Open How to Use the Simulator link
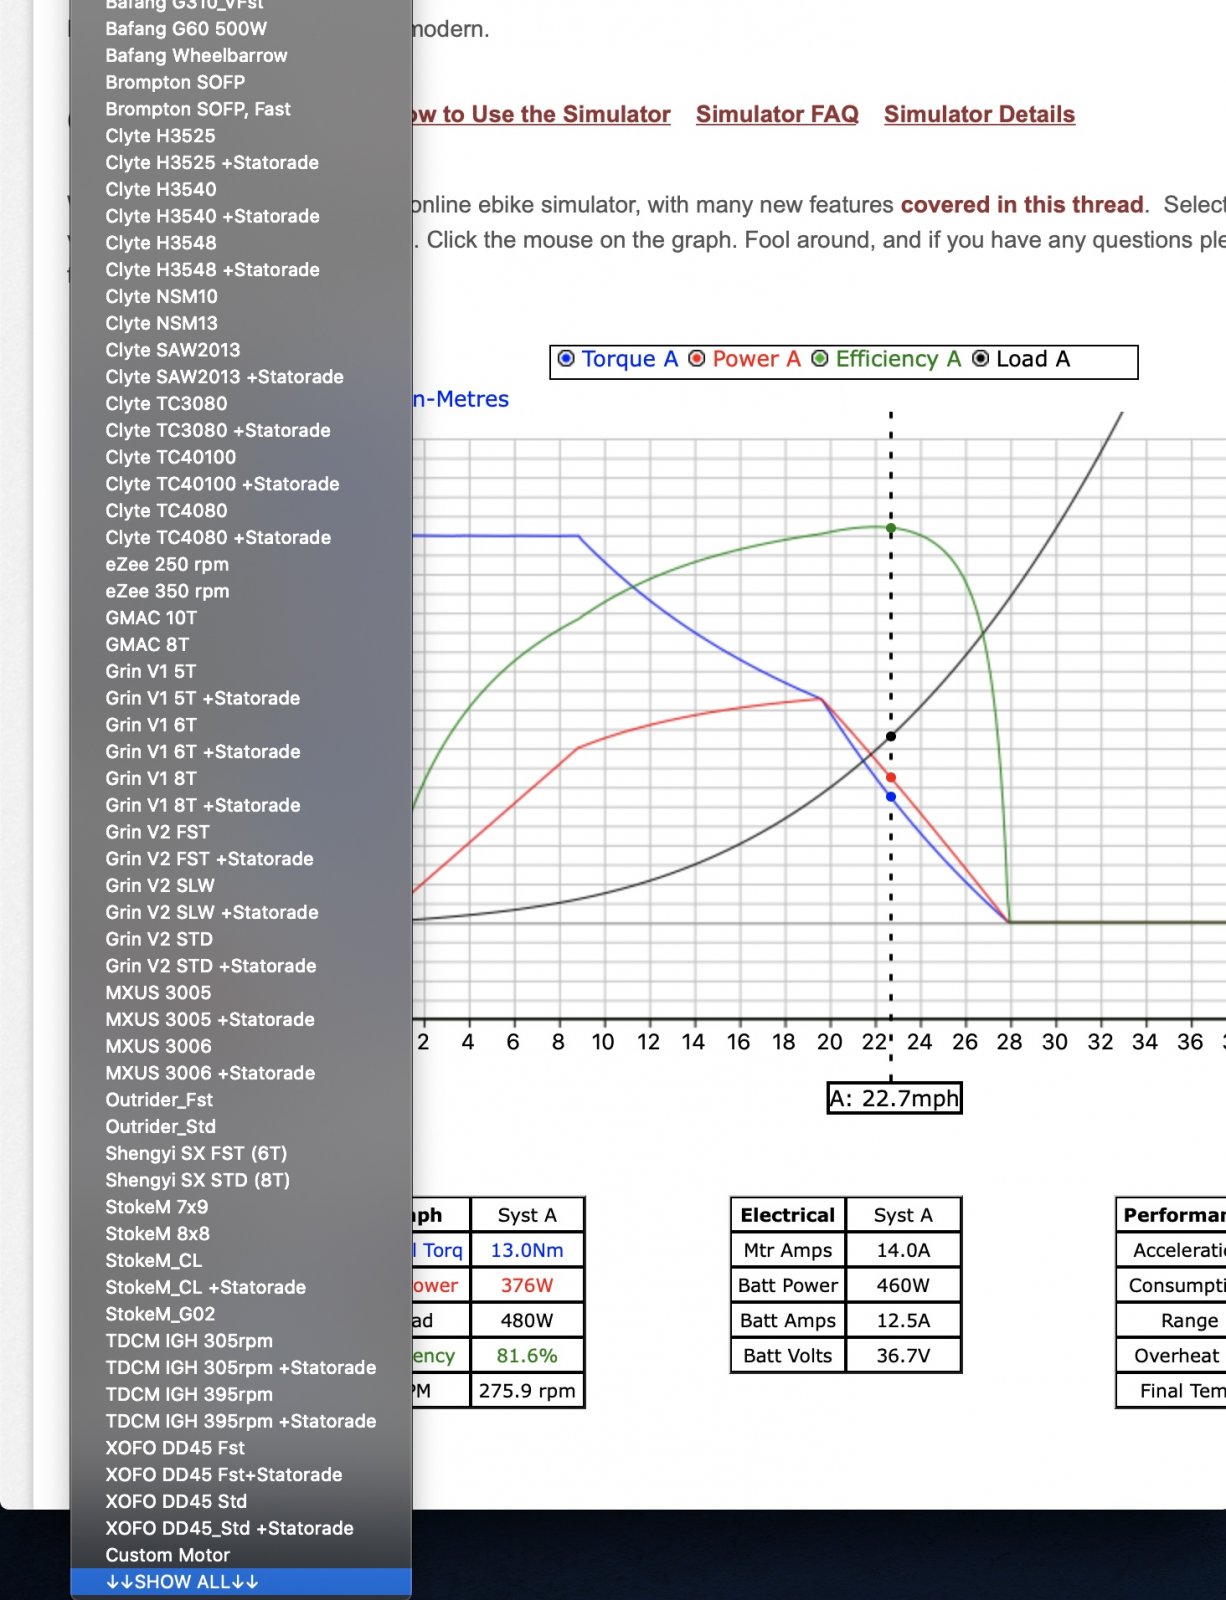This screenshot has width=1226, height=1600. coord(541,115)
